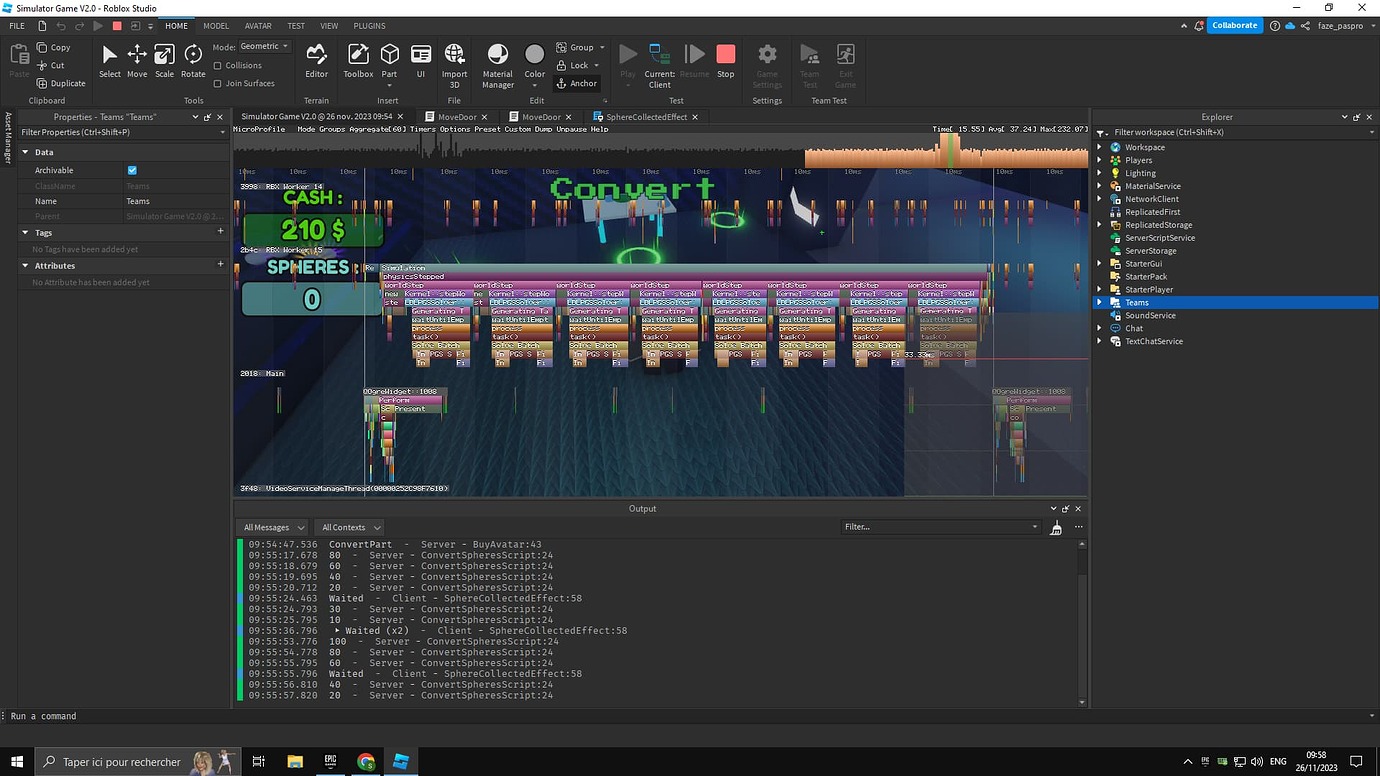Image resolution: width=1380 pixels, height=776 pixels.
Task: Insert a new Part
Action: pos(389,60)
